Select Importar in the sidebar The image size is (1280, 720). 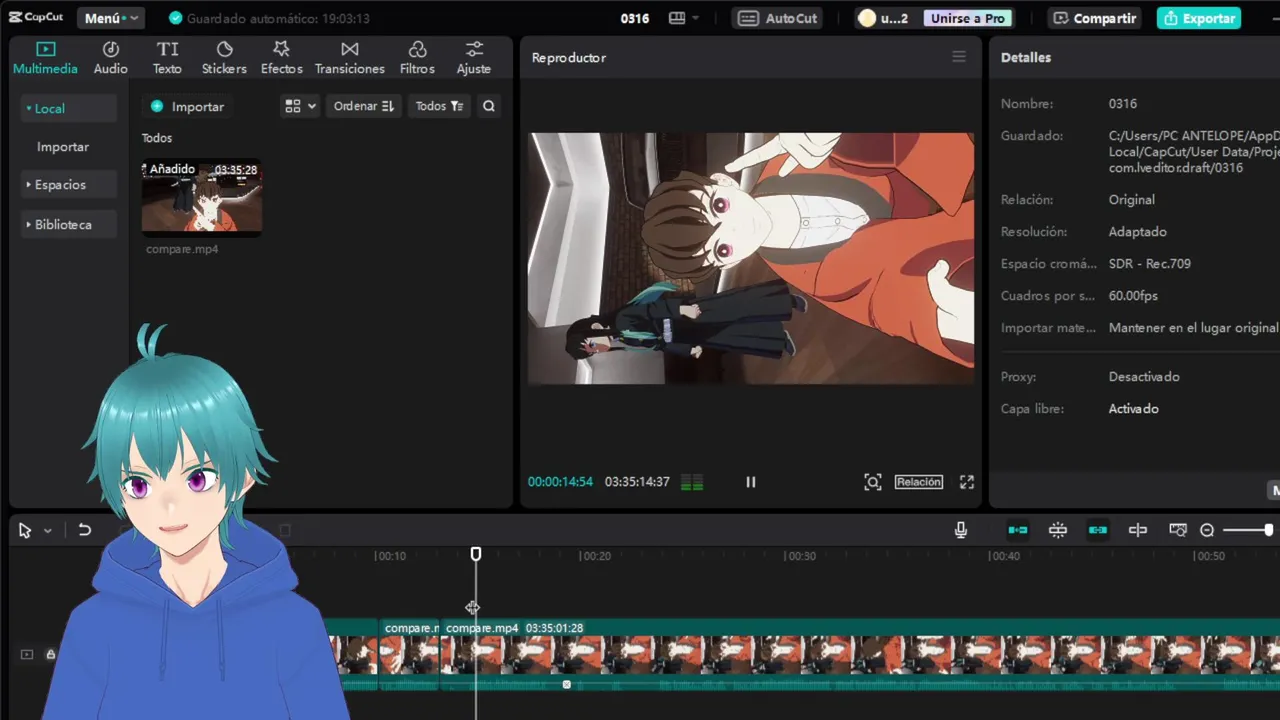(x=63, y=146)
